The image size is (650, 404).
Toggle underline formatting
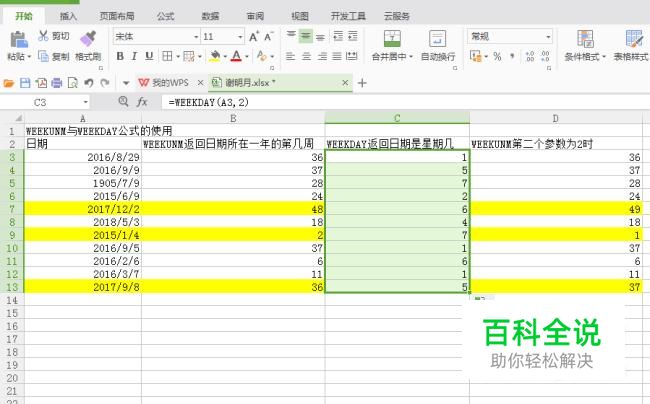[149, 56]
